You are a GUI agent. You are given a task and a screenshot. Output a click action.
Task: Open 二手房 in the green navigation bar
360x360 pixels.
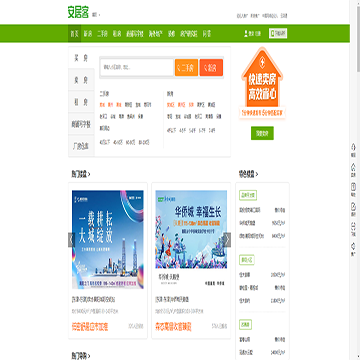point(102,34)
